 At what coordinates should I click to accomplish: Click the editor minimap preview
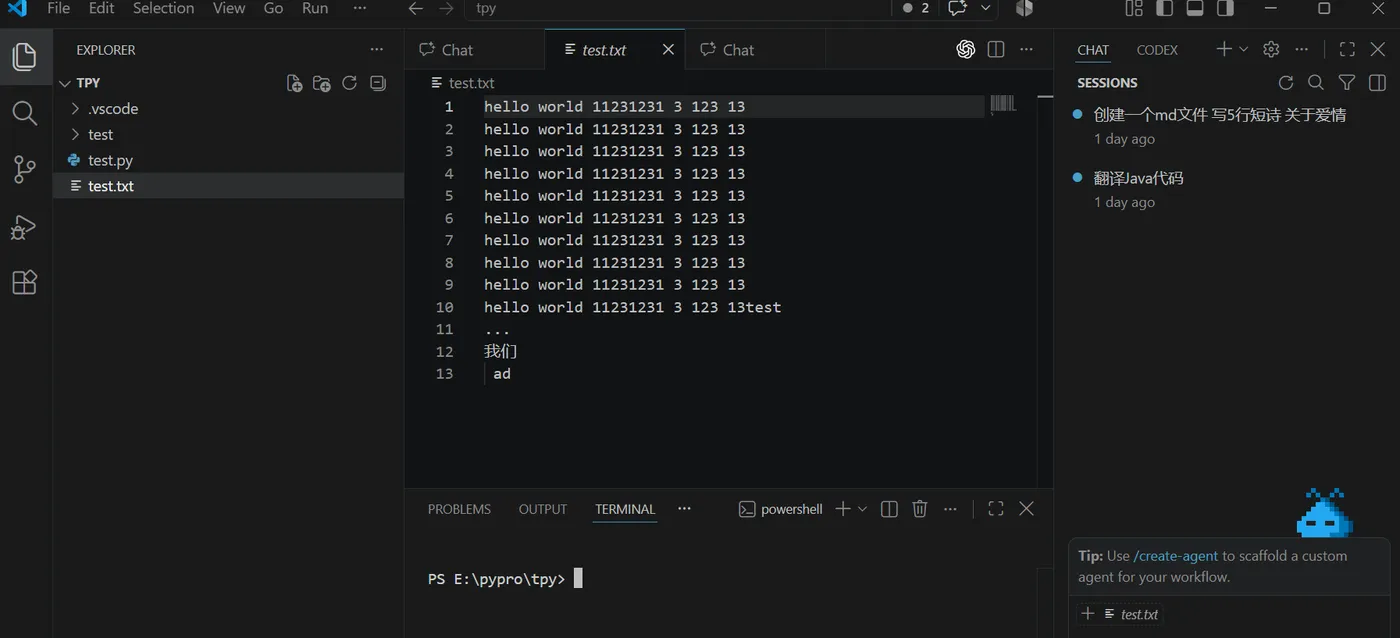pos(1003,103)
